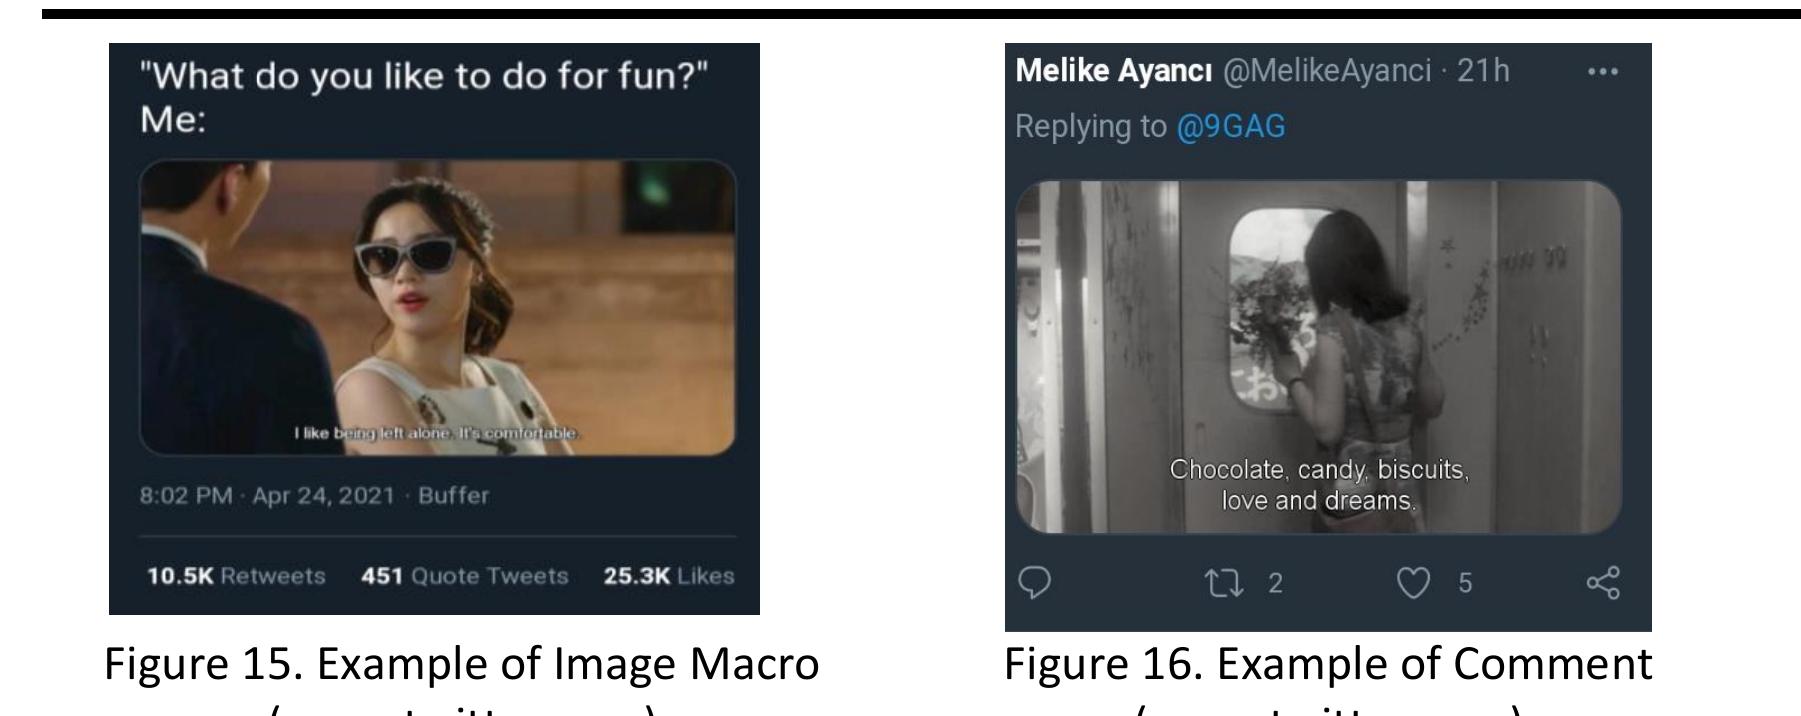Click the Melike Ayancı display name
Screen dimensions: 1801x716
[x=1113, y=72]
